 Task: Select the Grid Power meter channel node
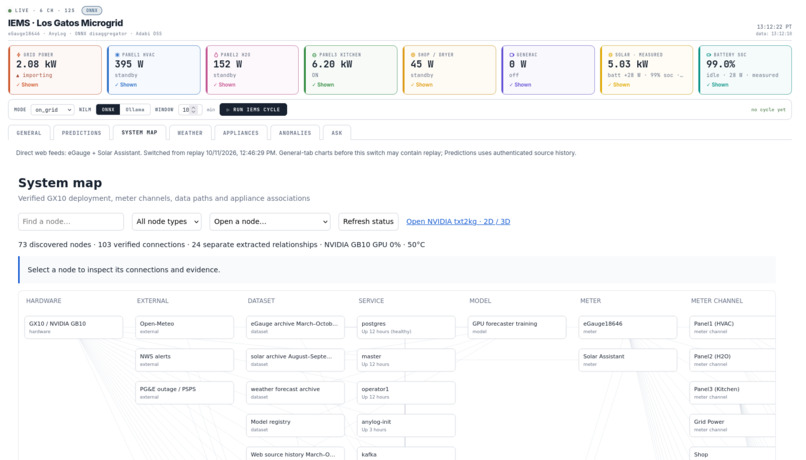point(732,425)
